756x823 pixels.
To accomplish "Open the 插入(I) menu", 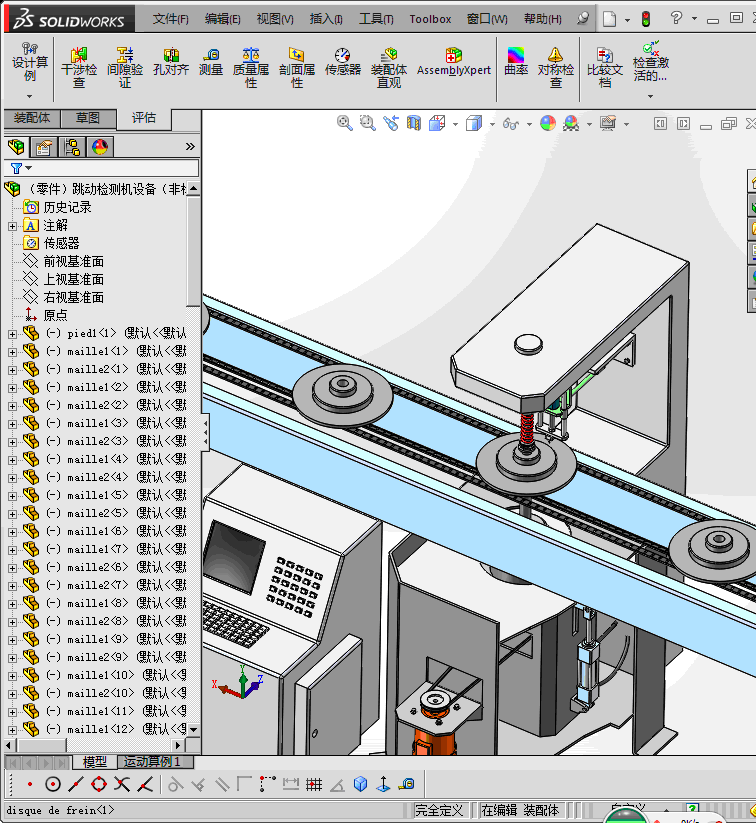I will tap(326, 19).
